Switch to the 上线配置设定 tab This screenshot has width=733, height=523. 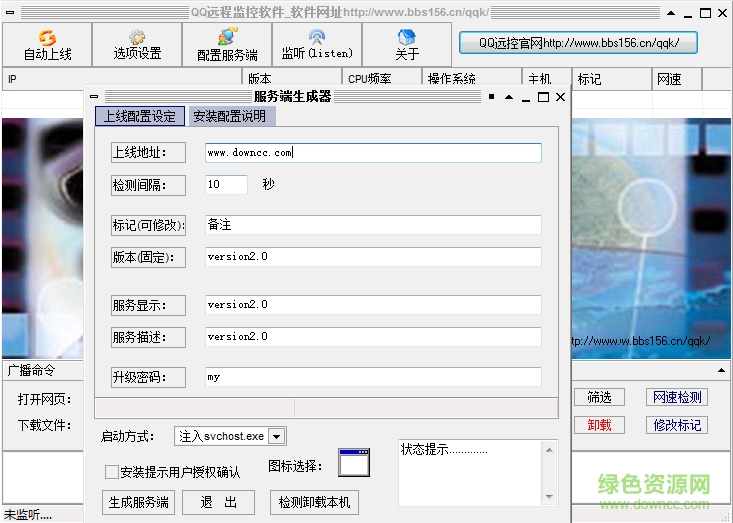pos(140,116)
